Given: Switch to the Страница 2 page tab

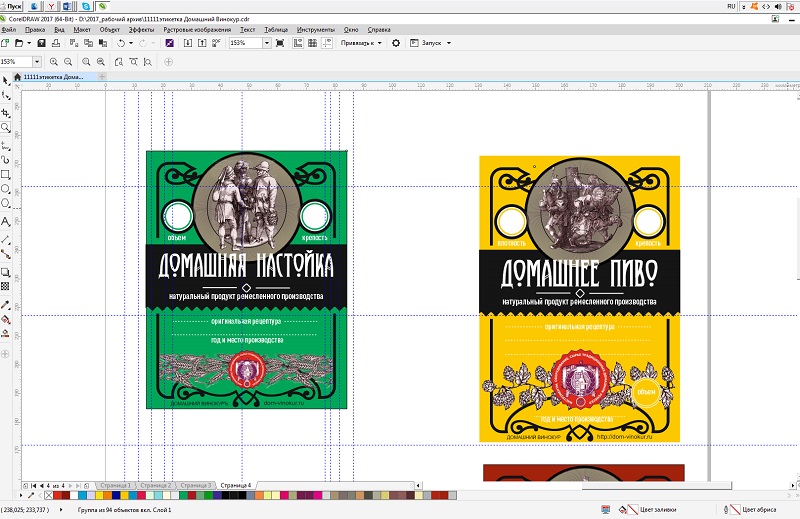Looking at the screenshot, I should [157, 484].
